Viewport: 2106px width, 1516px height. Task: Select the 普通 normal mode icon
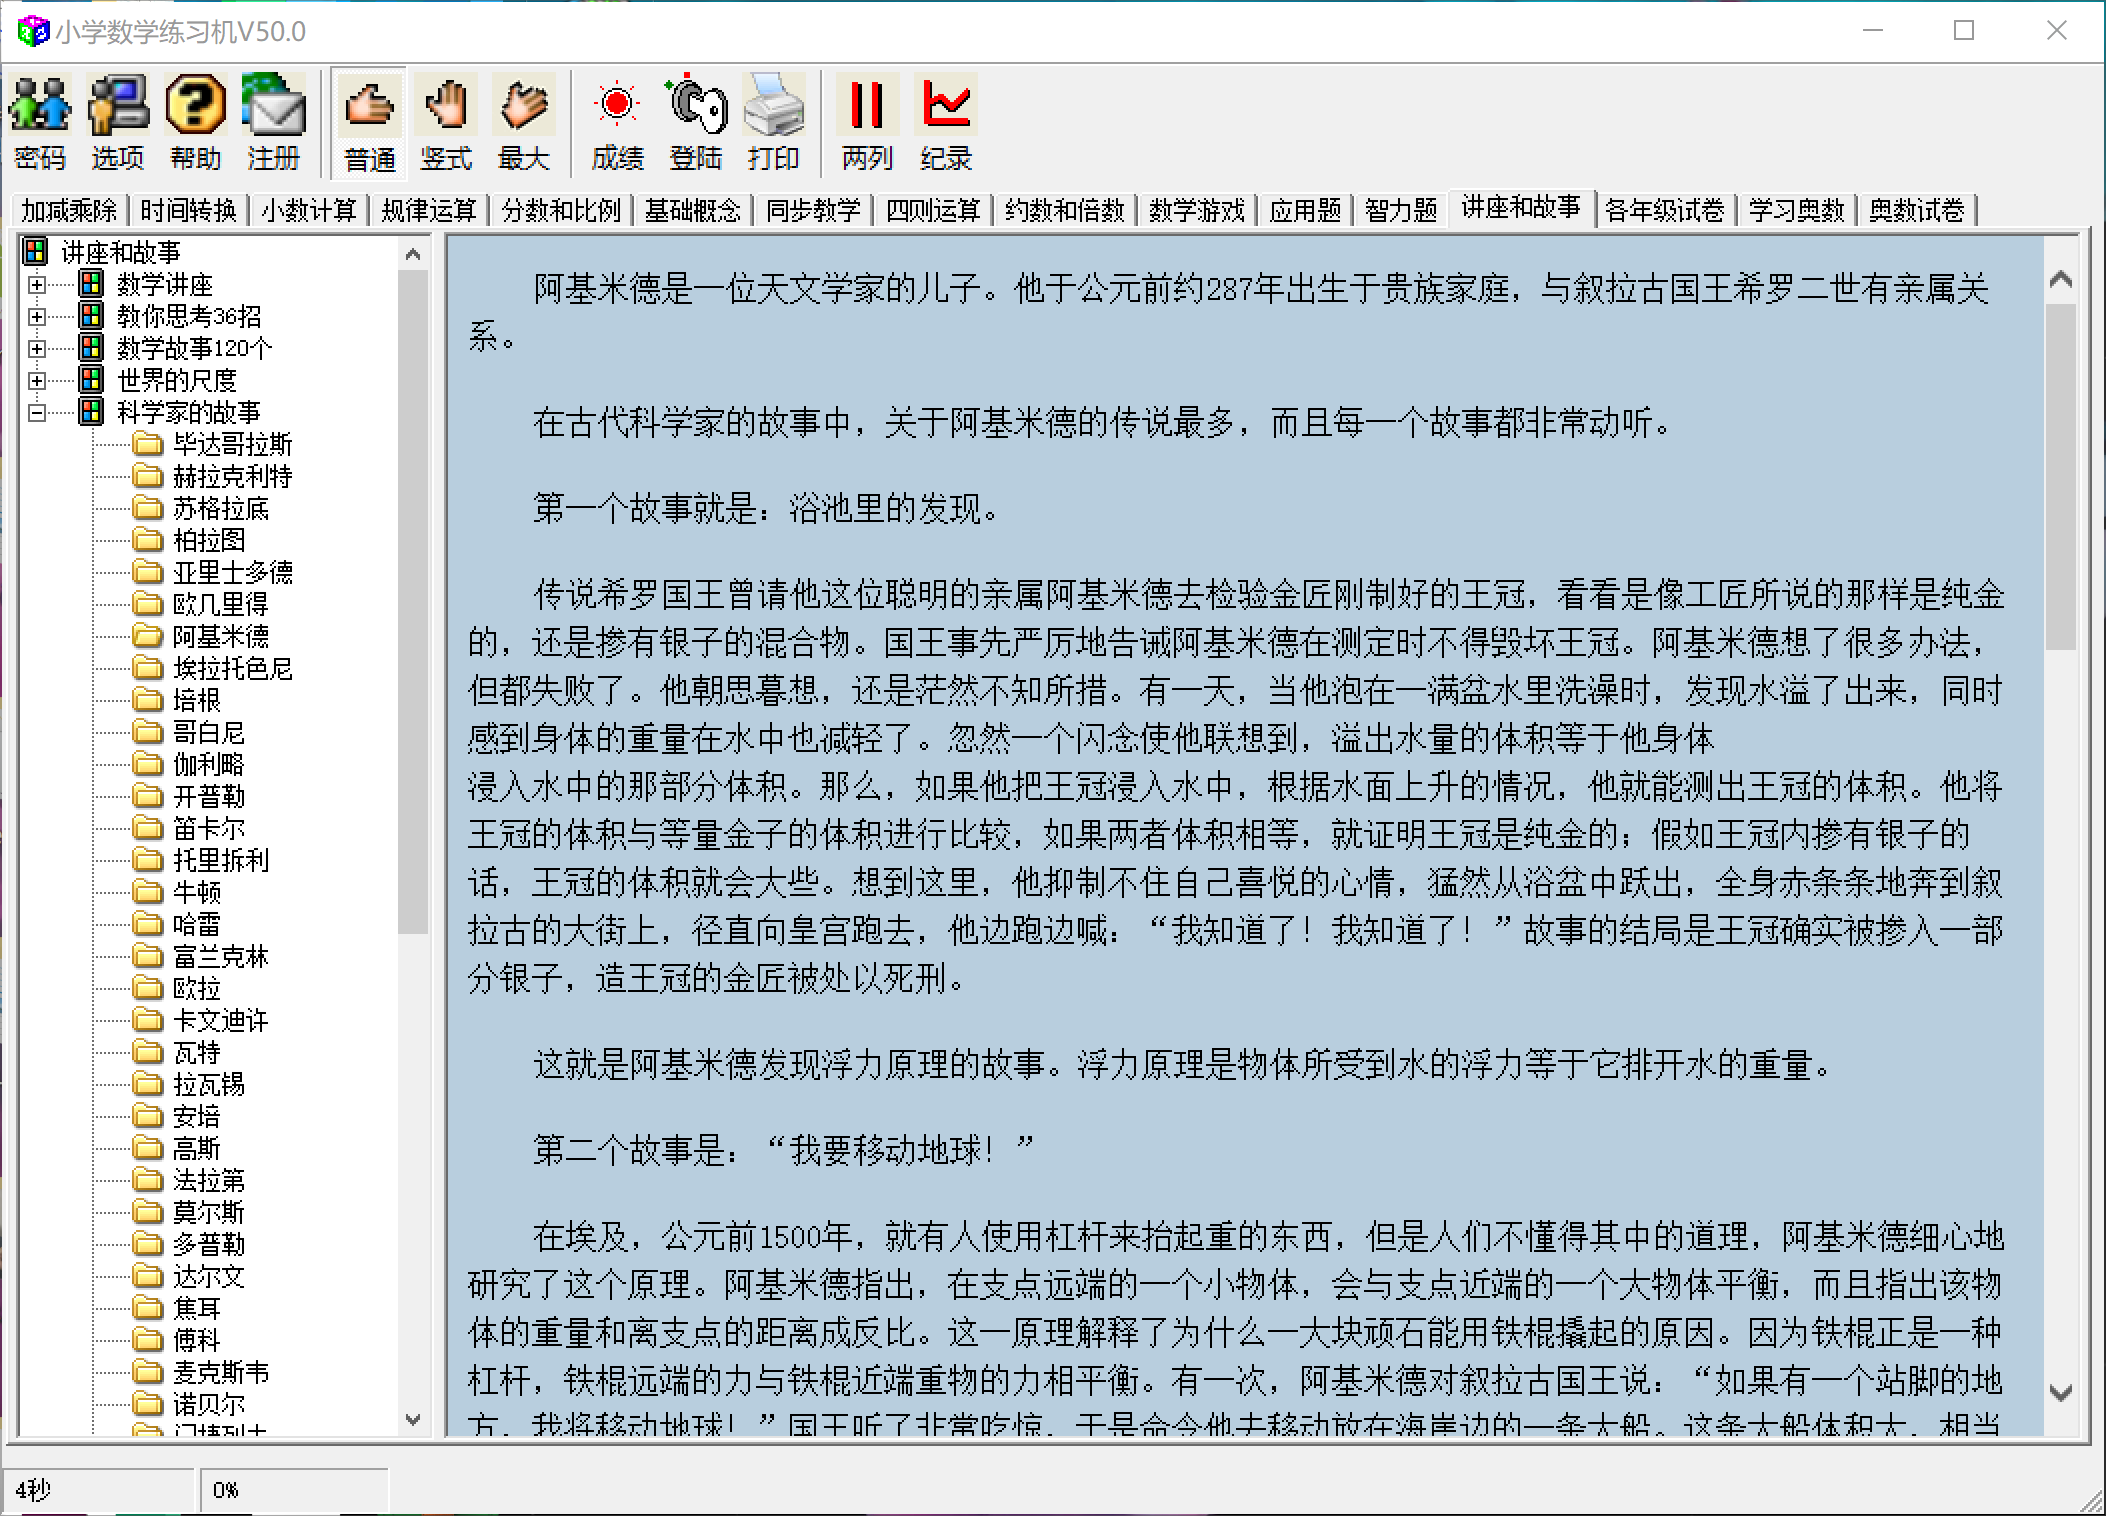(x=369, y=123)
